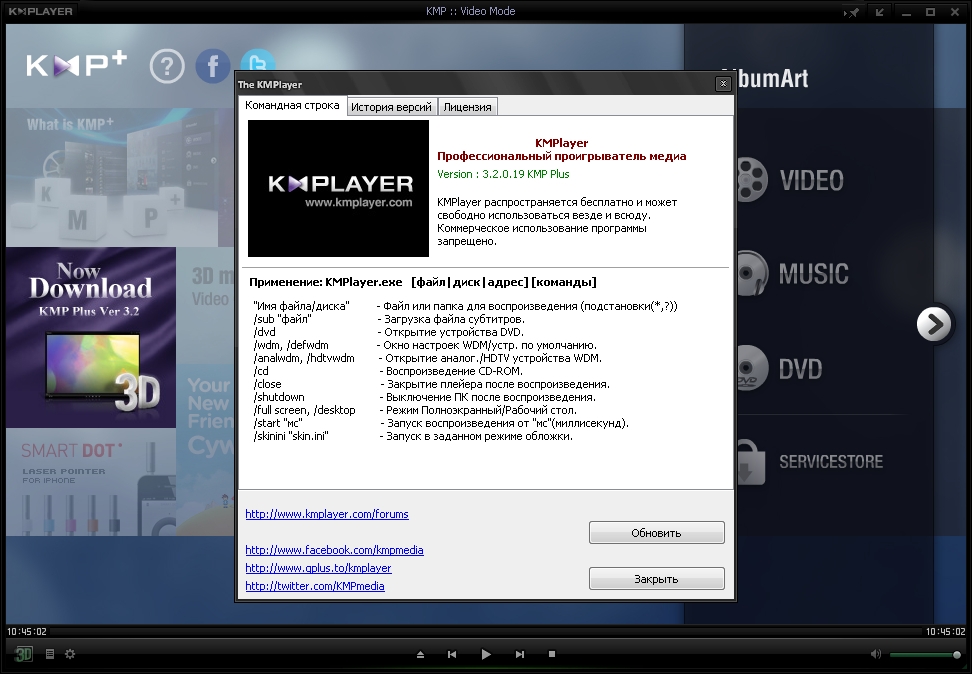Click the /full screen, /desktop row
This screenshot has height=674, width=972.
415,410
